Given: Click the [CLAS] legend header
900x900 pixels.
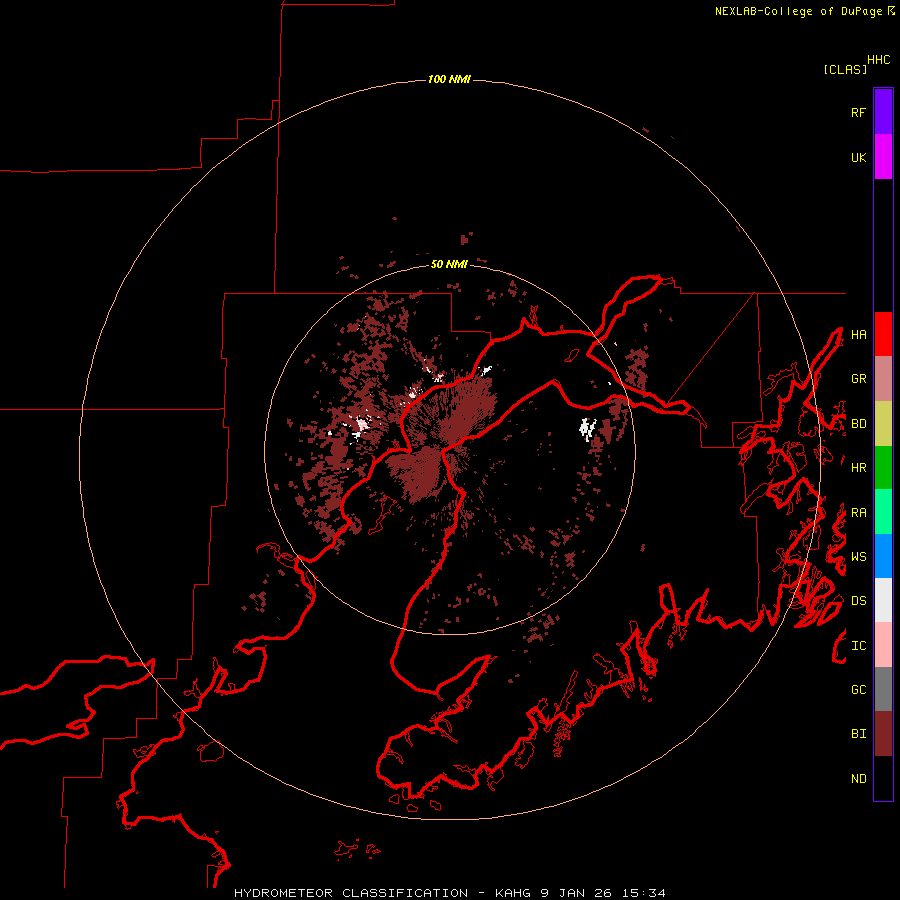Looking at the screenshot, I should point(845,69).
